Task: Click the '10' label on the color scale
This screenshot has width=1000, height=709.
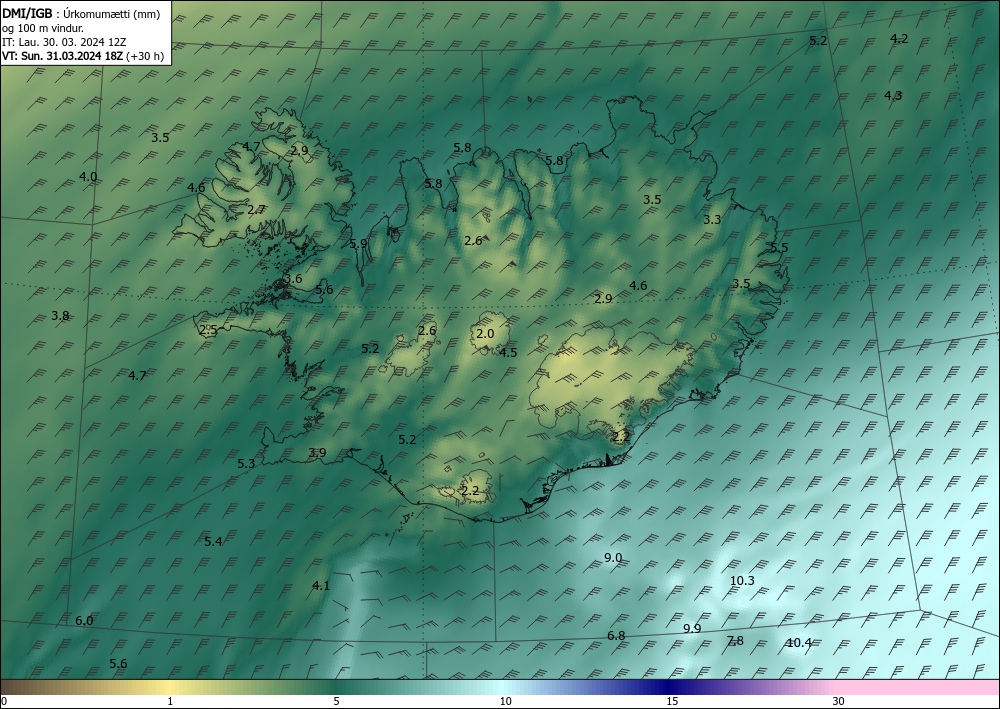Action: coord(505,701)
